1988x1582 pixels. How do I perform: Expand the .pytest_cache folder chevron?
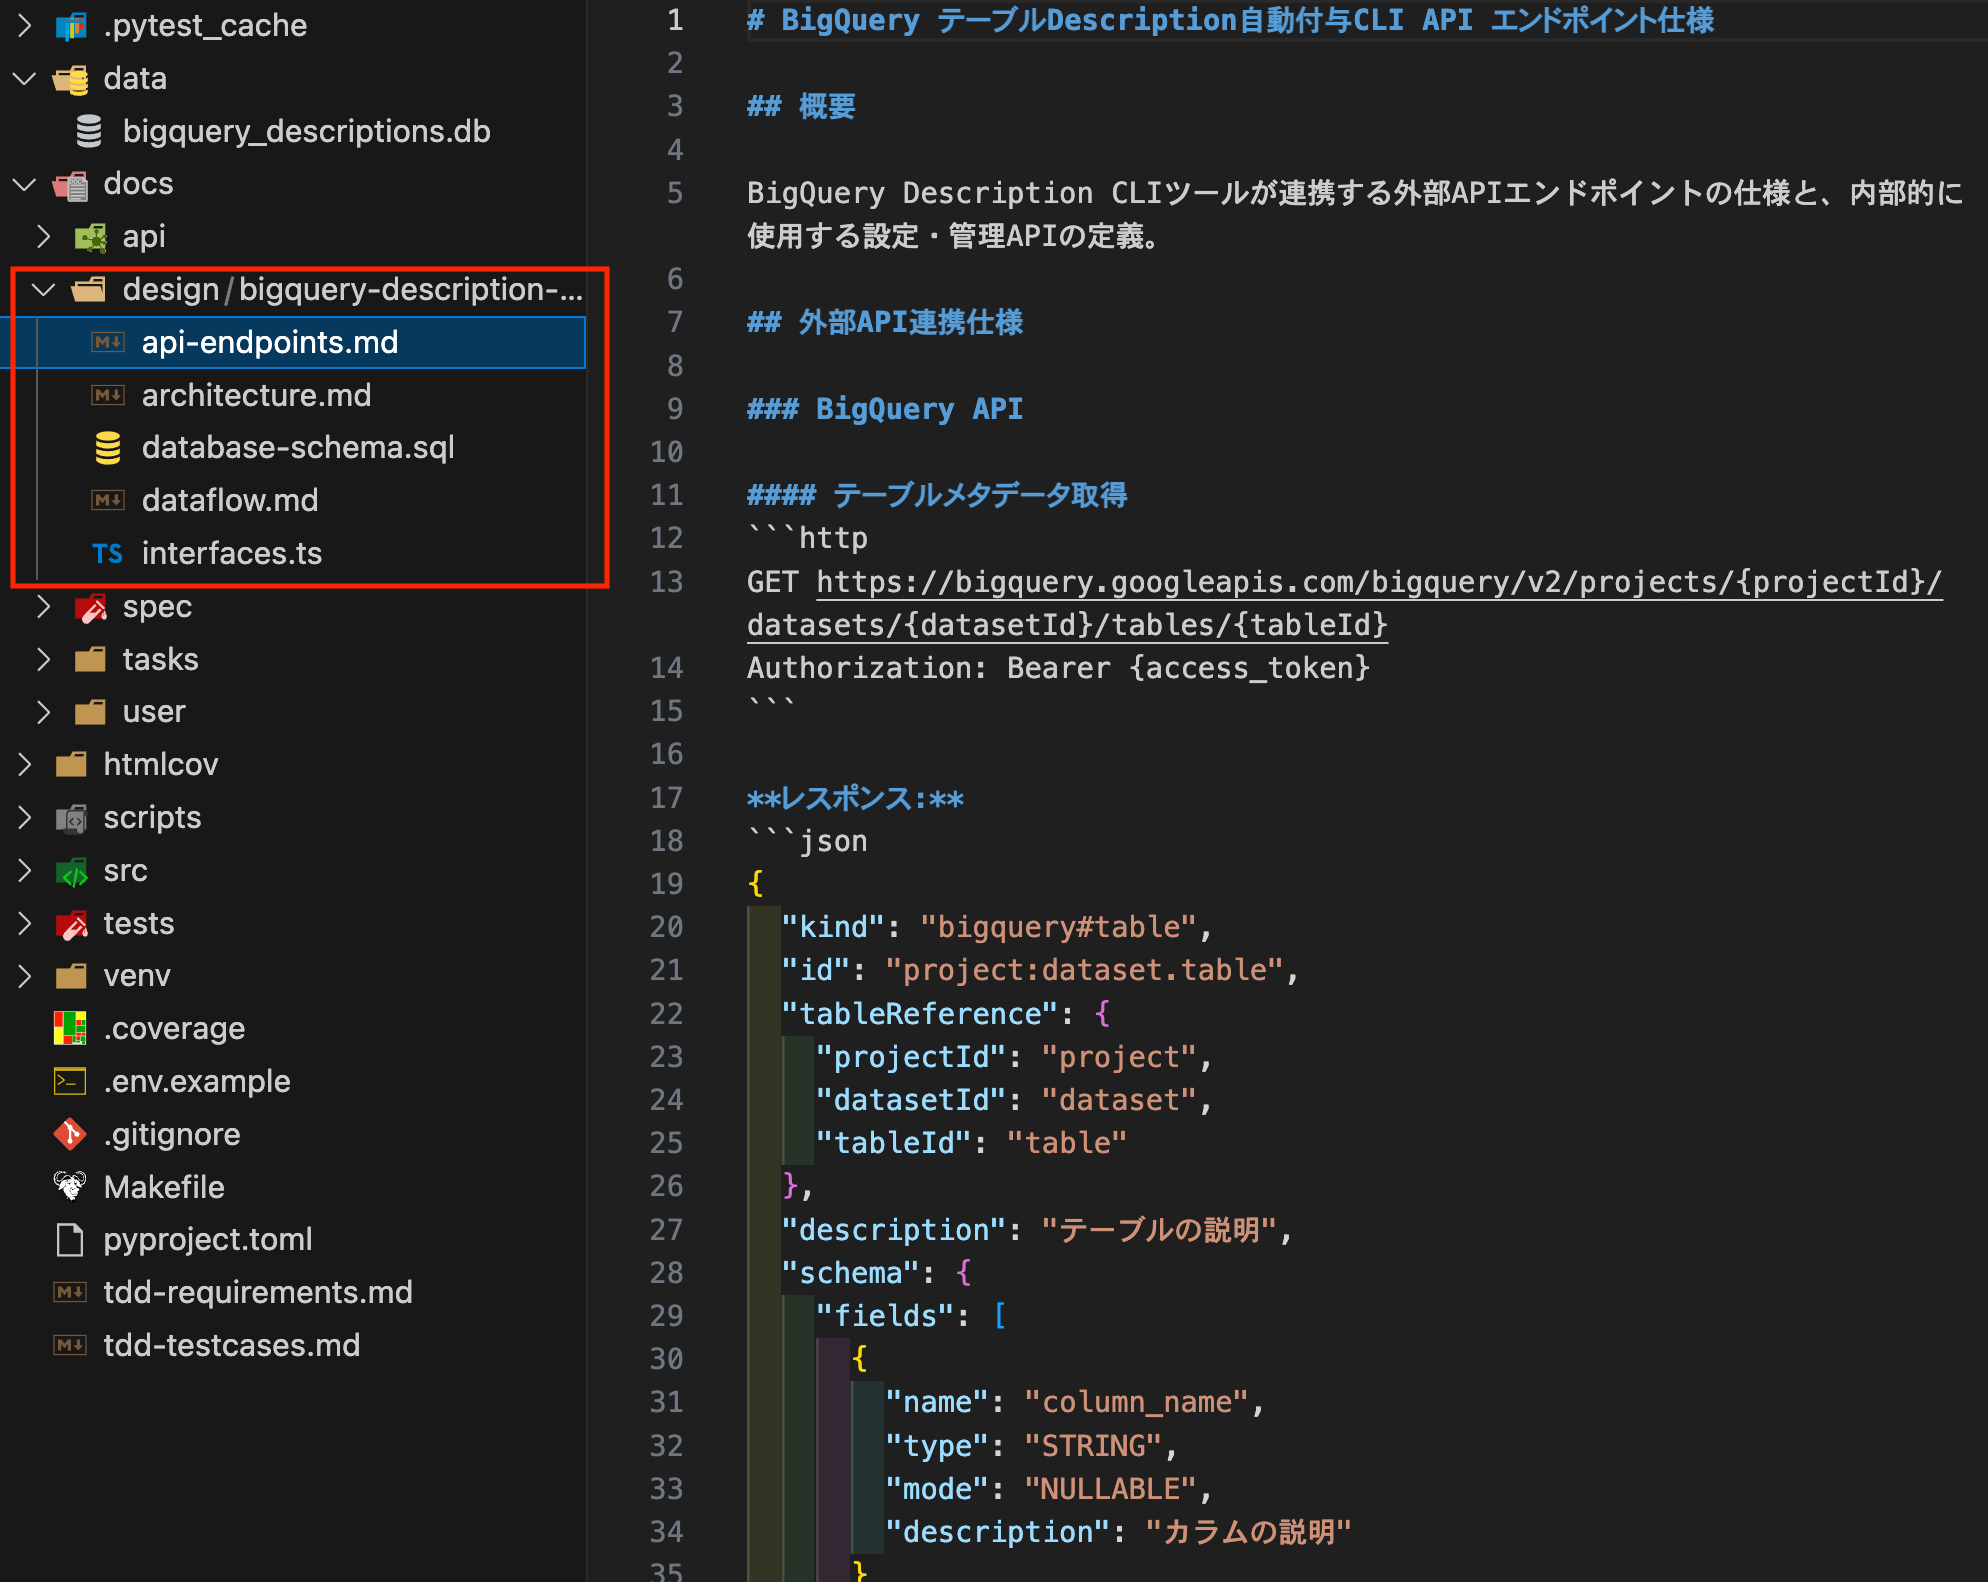tap(25, 25)
